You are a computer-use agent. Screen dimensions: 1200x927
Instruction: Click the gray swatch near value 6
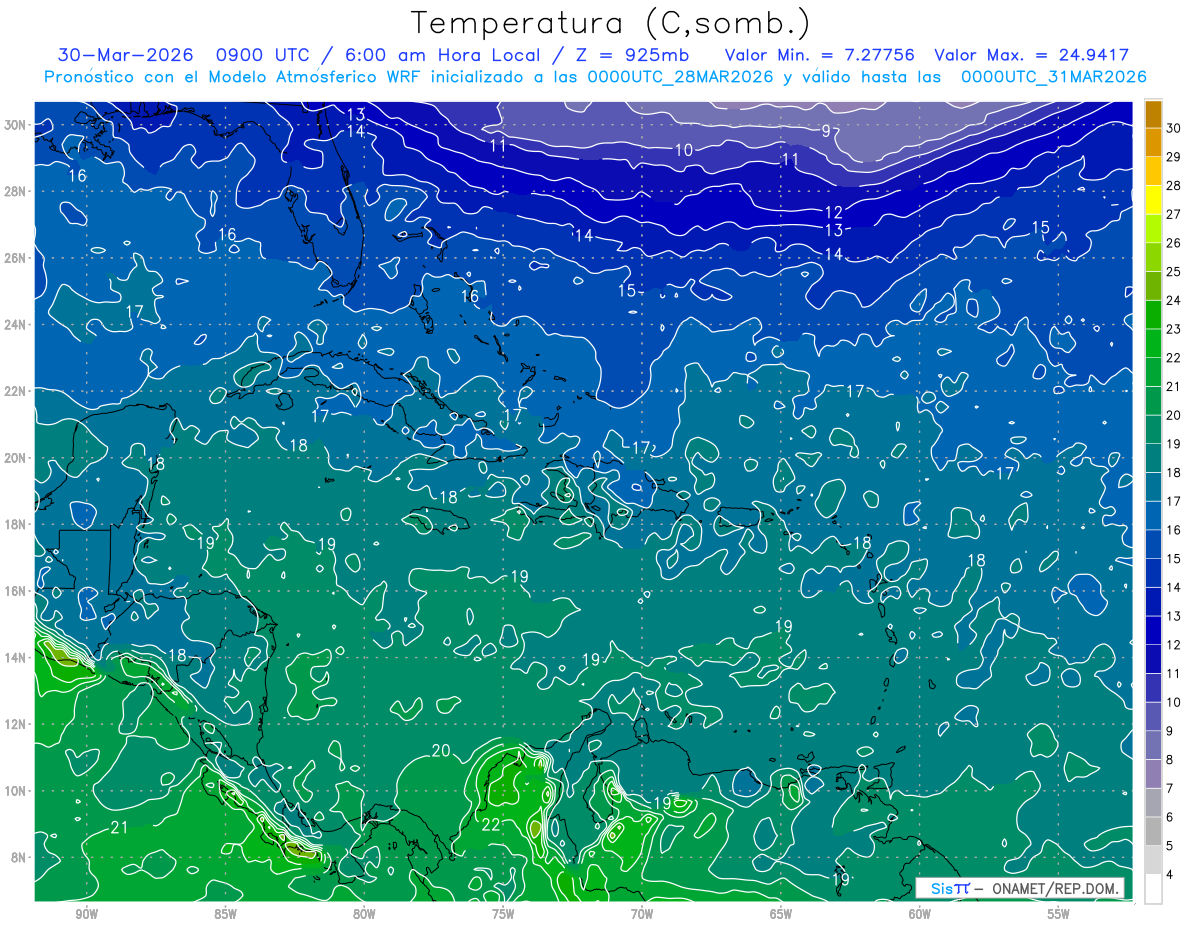[1153, 831]
